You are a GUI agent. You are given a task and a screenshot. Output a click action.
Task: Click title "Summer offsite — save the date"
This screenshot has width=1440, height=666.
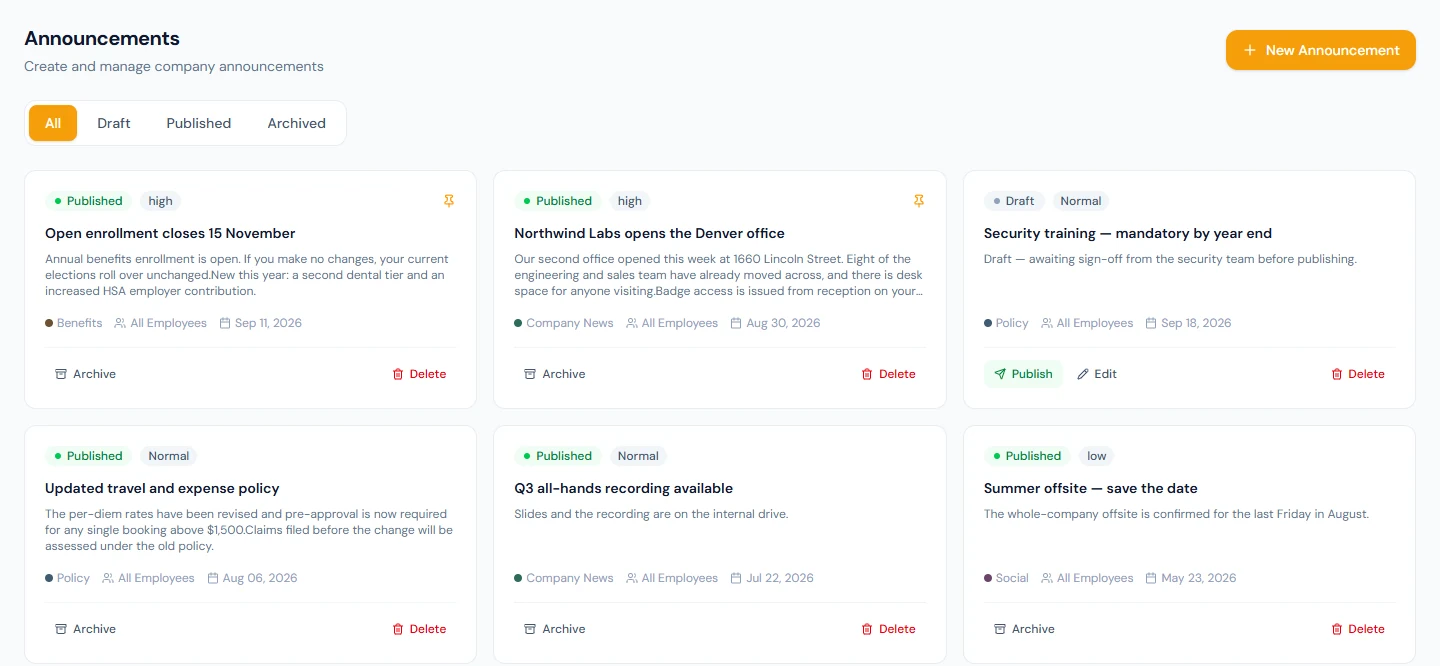pyautogui.click(x=1090, y=488)
